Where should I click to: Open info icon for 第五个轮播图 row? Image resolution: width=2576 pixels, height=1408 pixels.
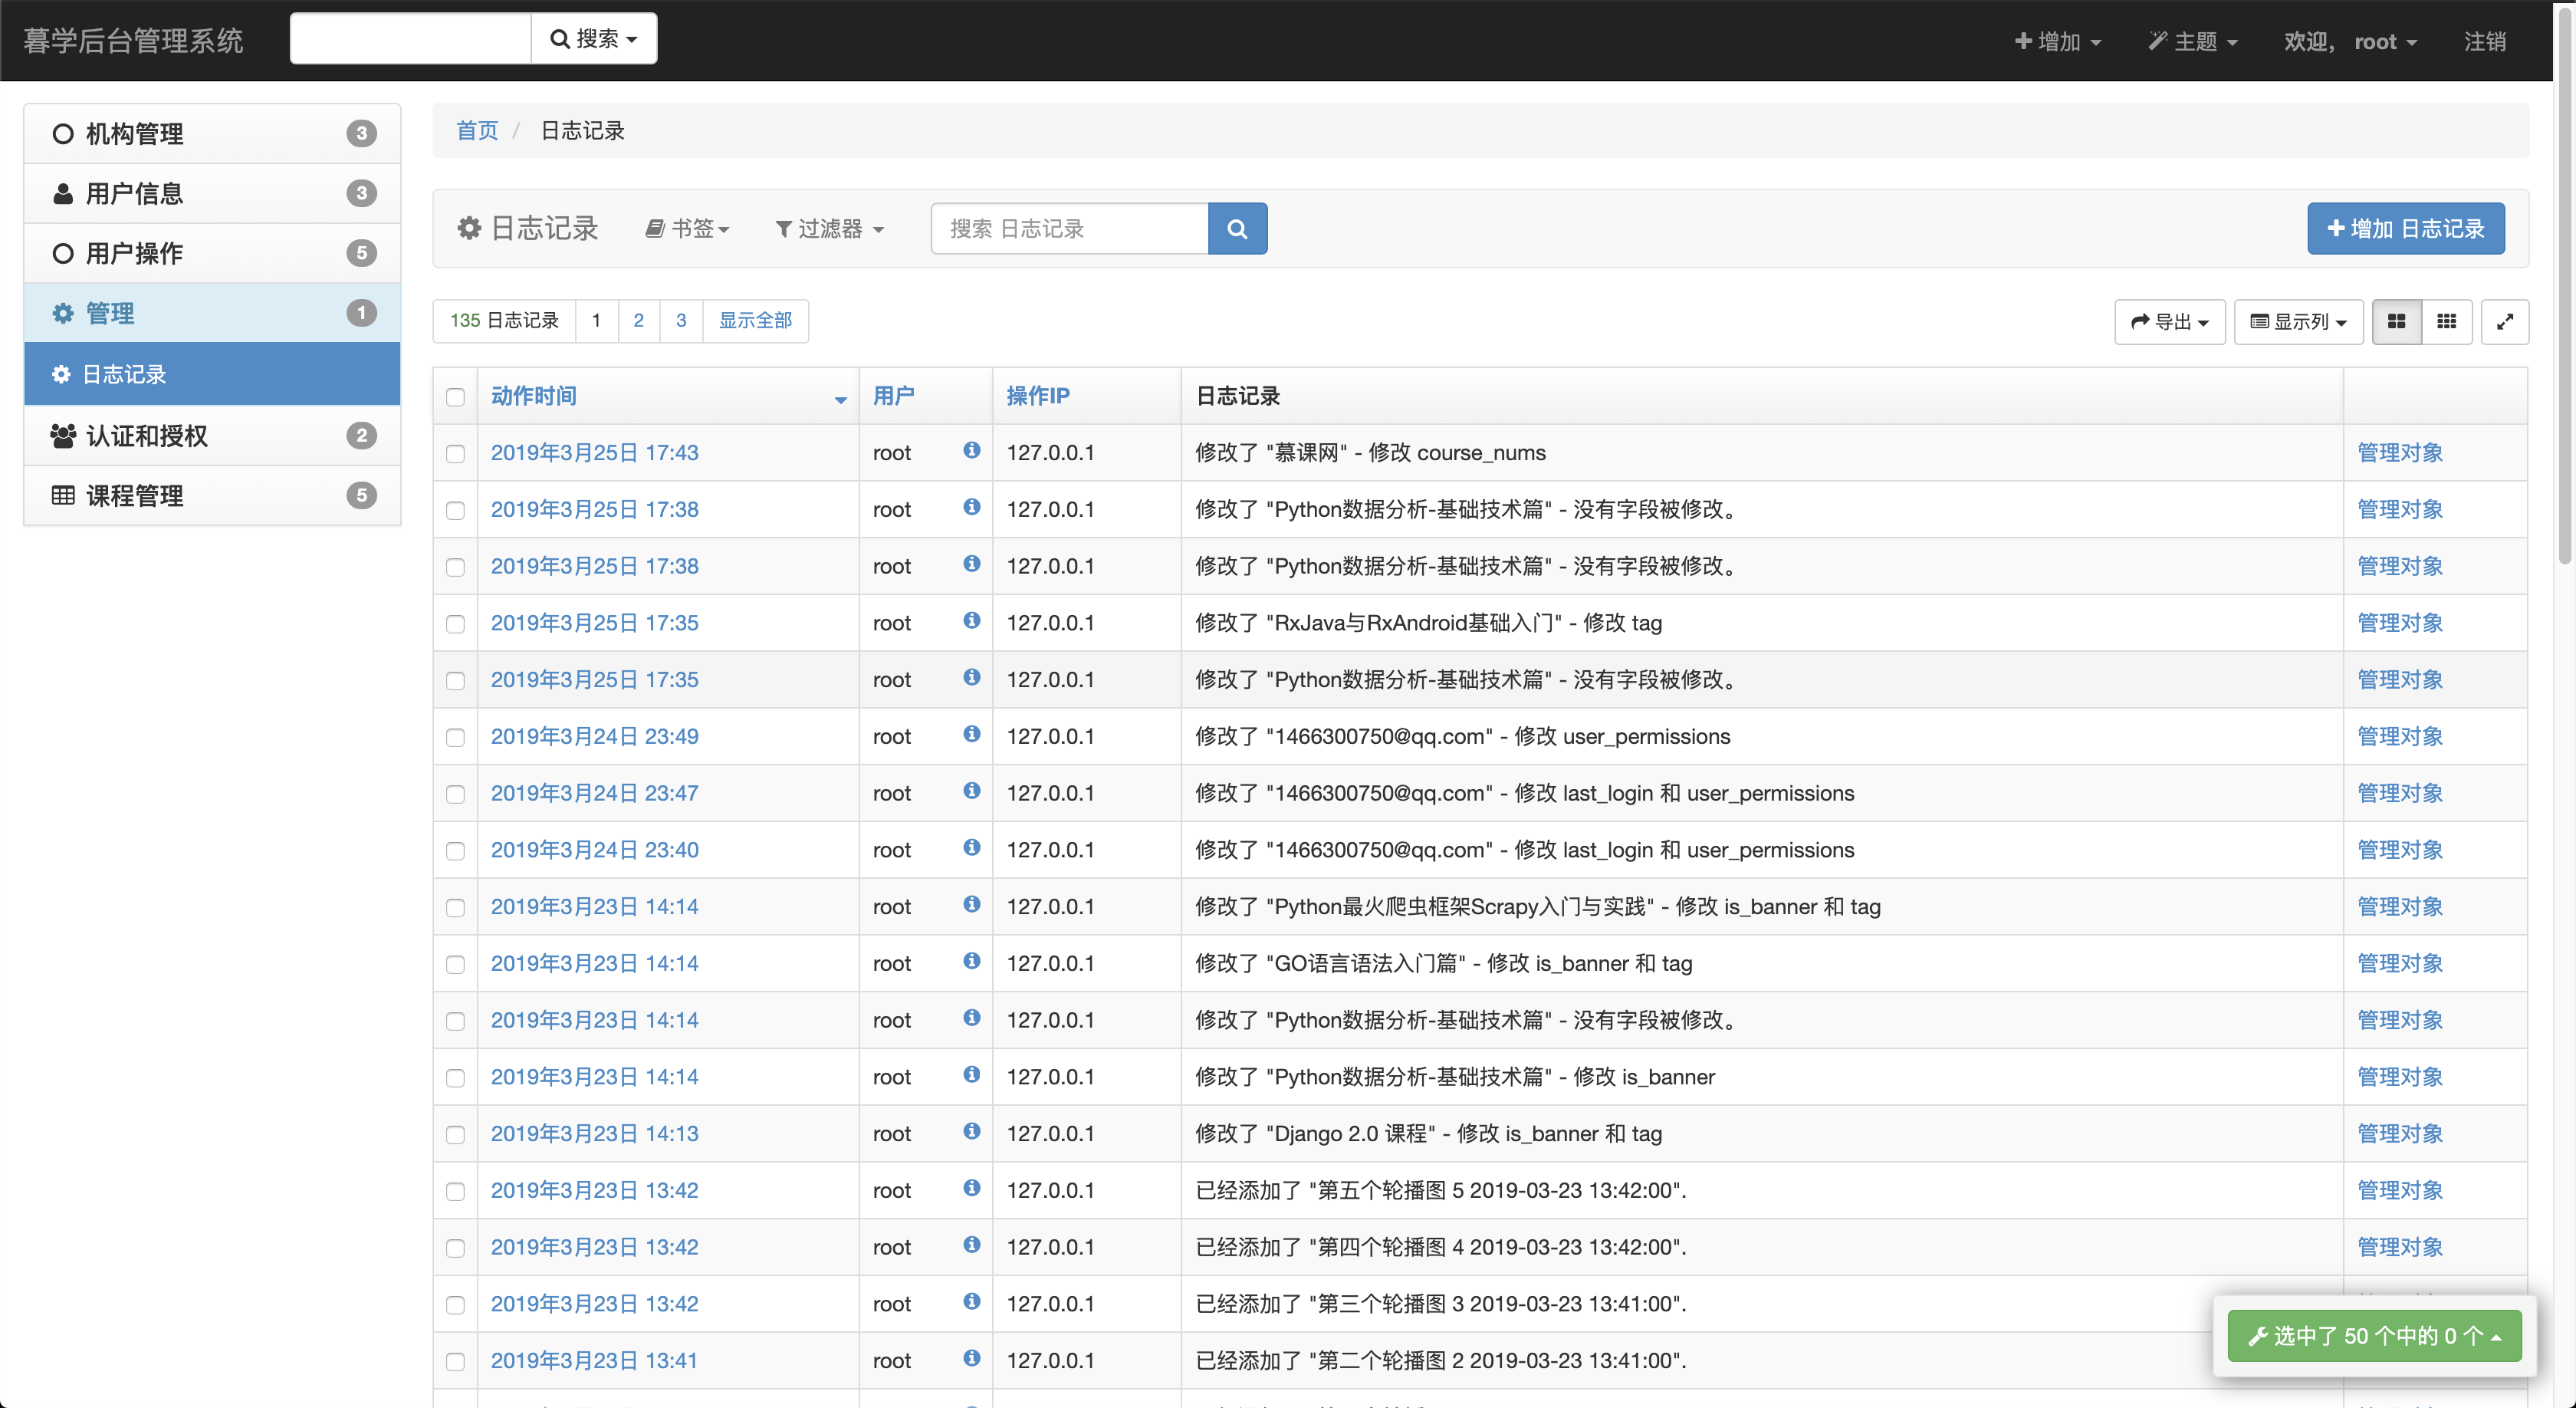(x=971, y=1188)
